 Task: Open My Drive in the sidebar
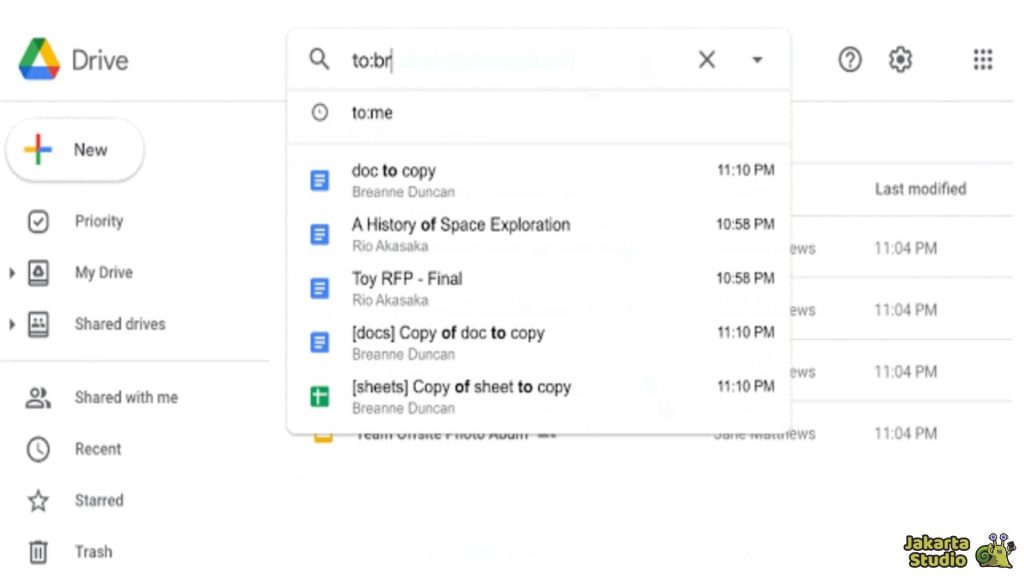(x=104, y=272)
